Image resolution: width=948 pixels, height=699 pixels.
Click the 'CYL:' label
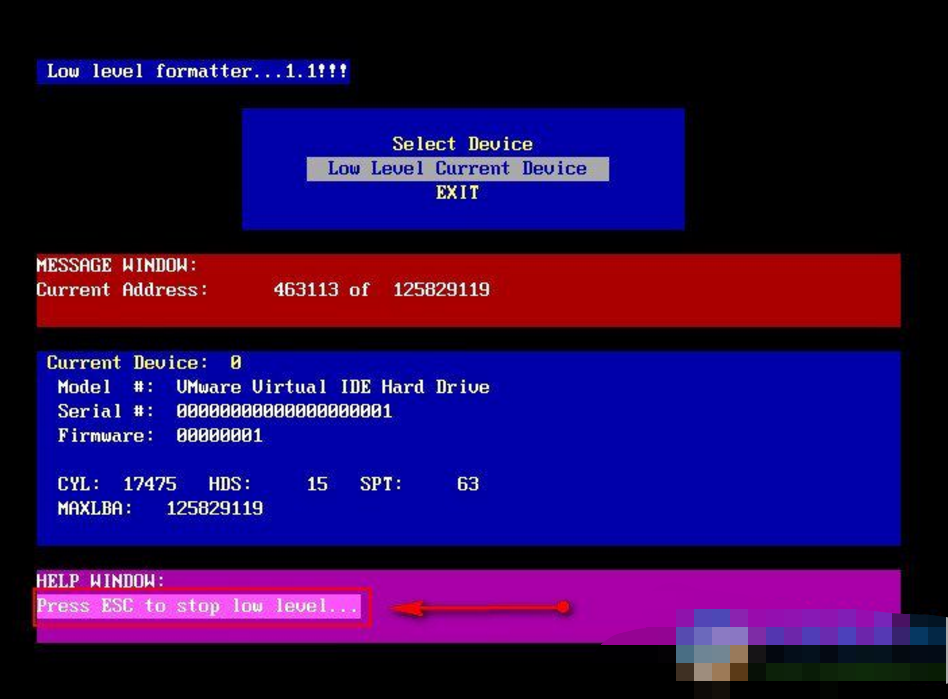tap(79, 484)
